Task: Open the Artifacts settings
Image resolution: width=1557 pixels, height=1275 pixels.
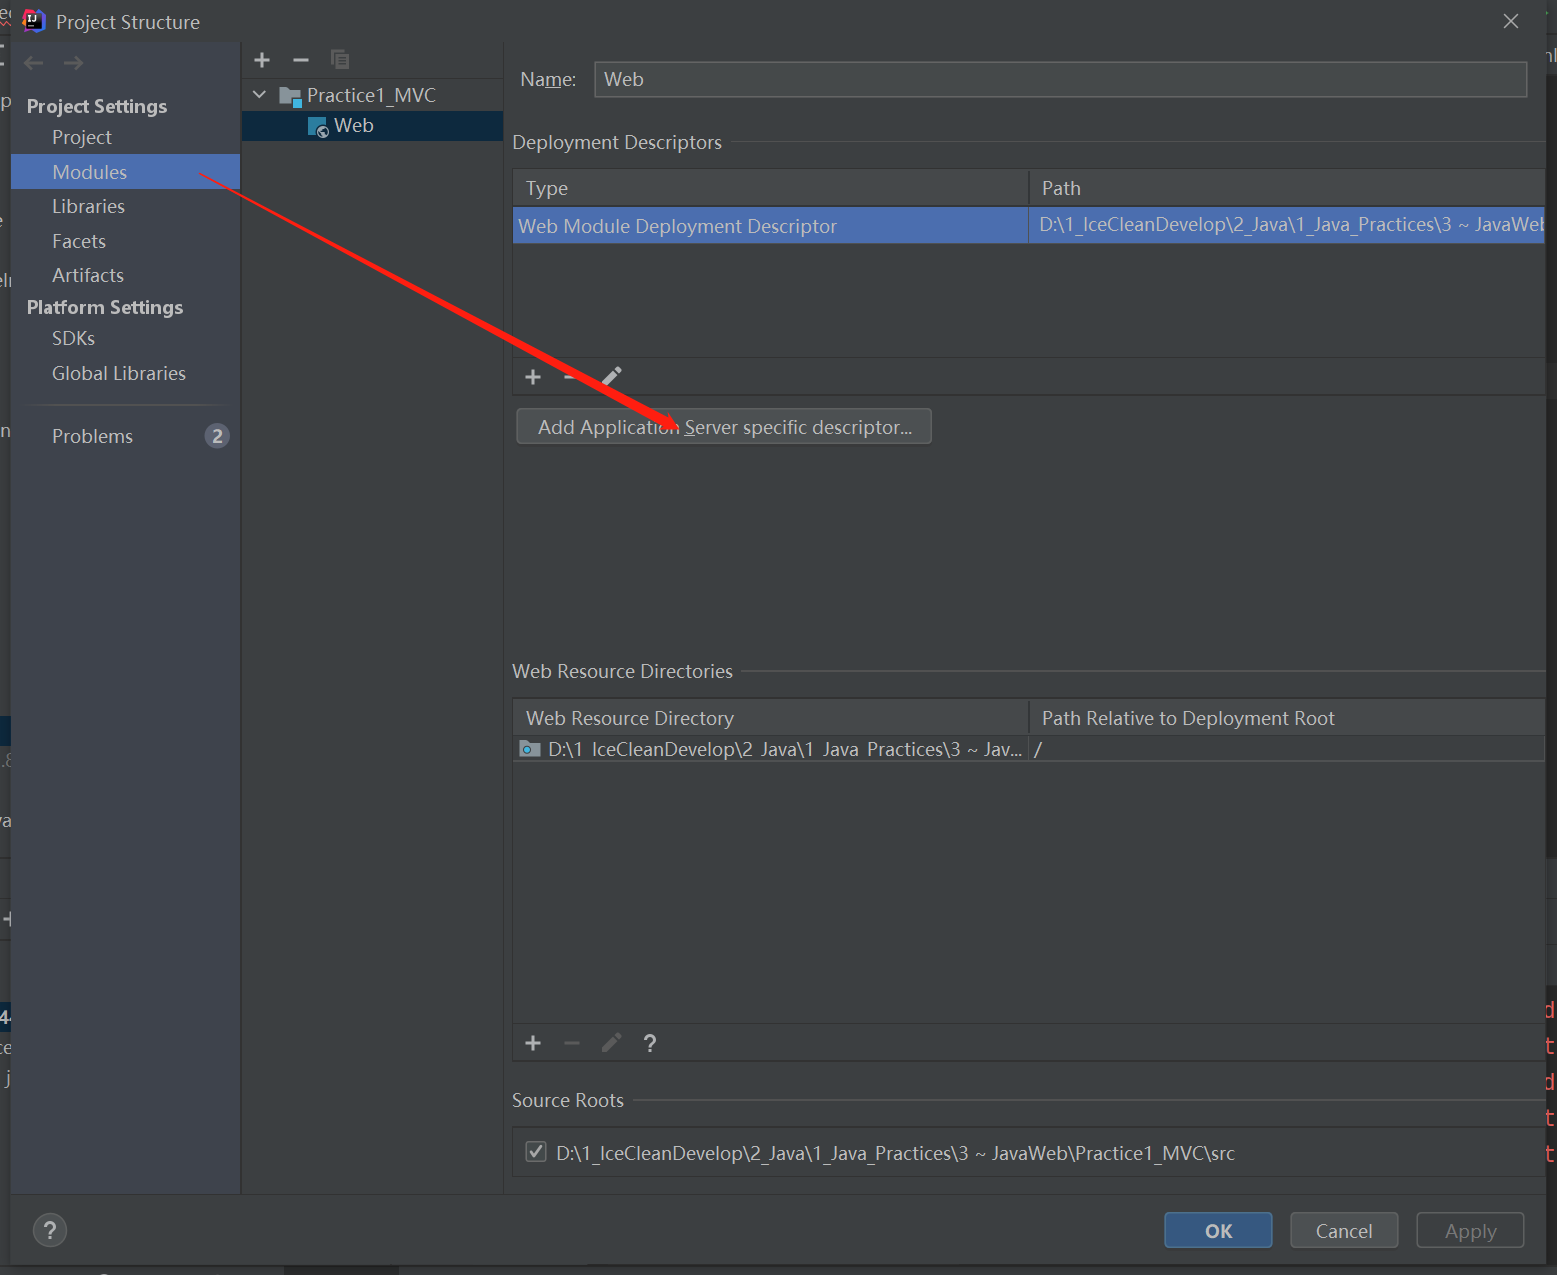Action: pos(88,275)
